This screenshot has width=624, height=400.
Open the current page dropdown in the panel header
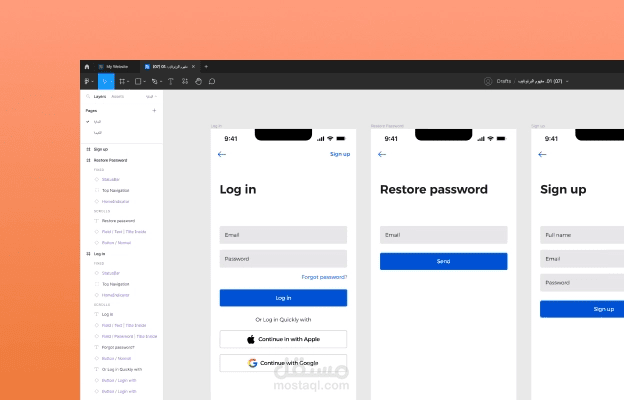pyautogui.click(x=151, y=96)
